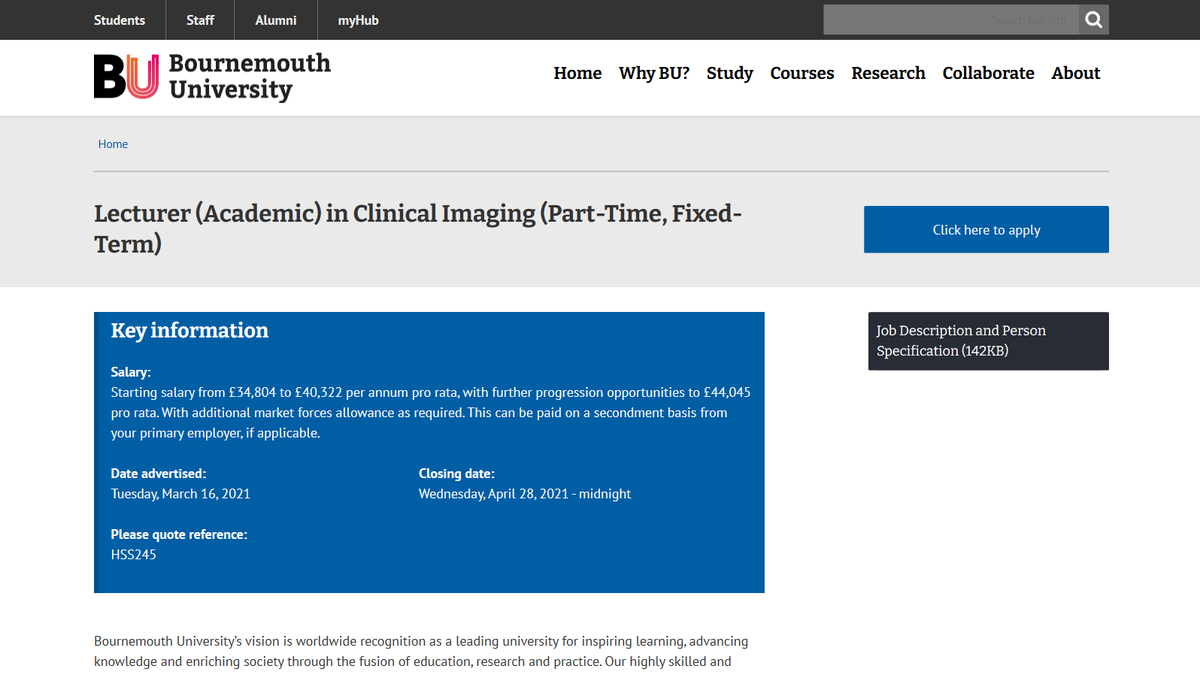This screenshot has width=1200, height=675.
Task: Open the Staff section
Action: (200, 19)
